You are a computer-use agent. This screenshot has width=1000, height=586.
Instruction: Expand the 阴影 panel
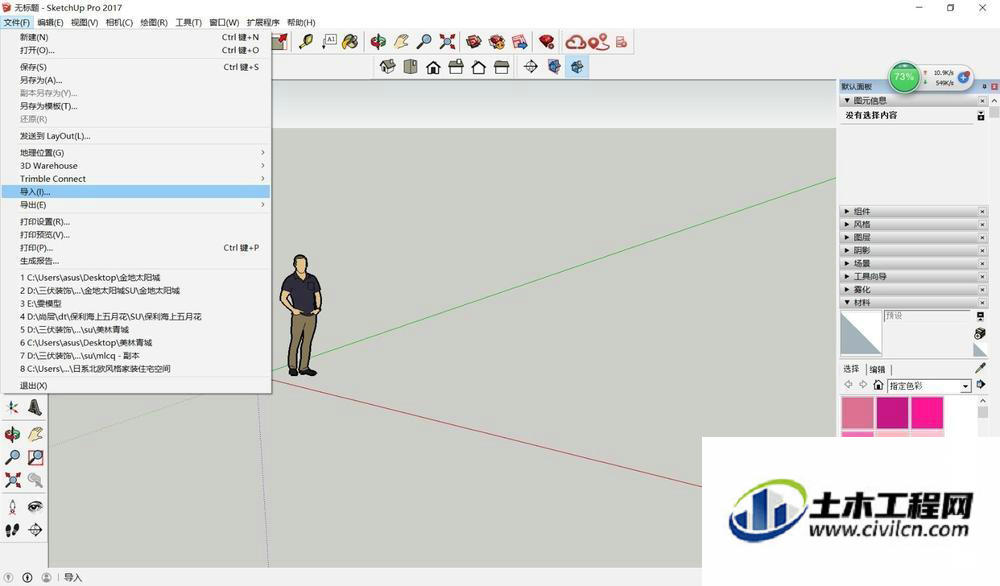pos(912,251)
